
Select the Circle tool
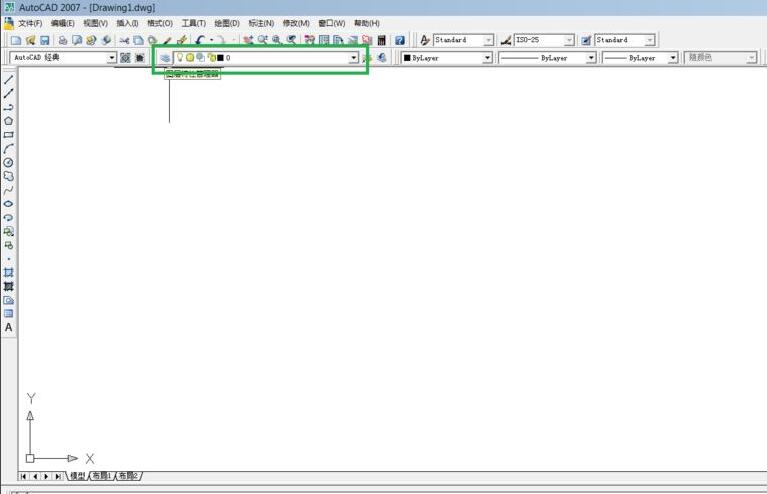coord(8,162)
